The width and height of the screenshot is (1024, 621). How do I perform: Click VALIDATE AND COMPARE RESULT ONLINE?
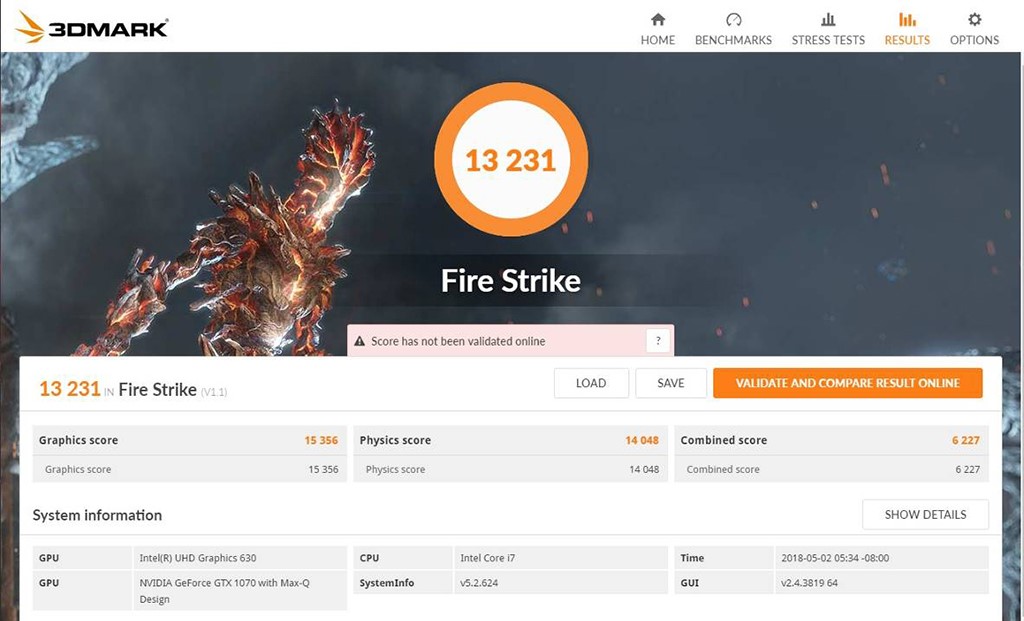pos(848,383)
